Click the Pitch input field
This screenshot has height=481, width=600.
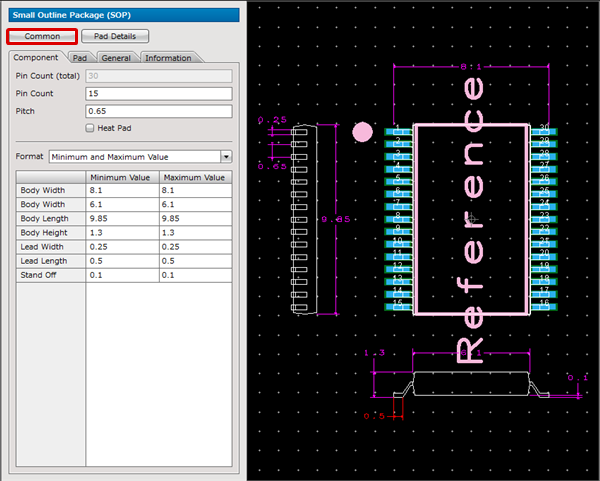tap(158, 110)
